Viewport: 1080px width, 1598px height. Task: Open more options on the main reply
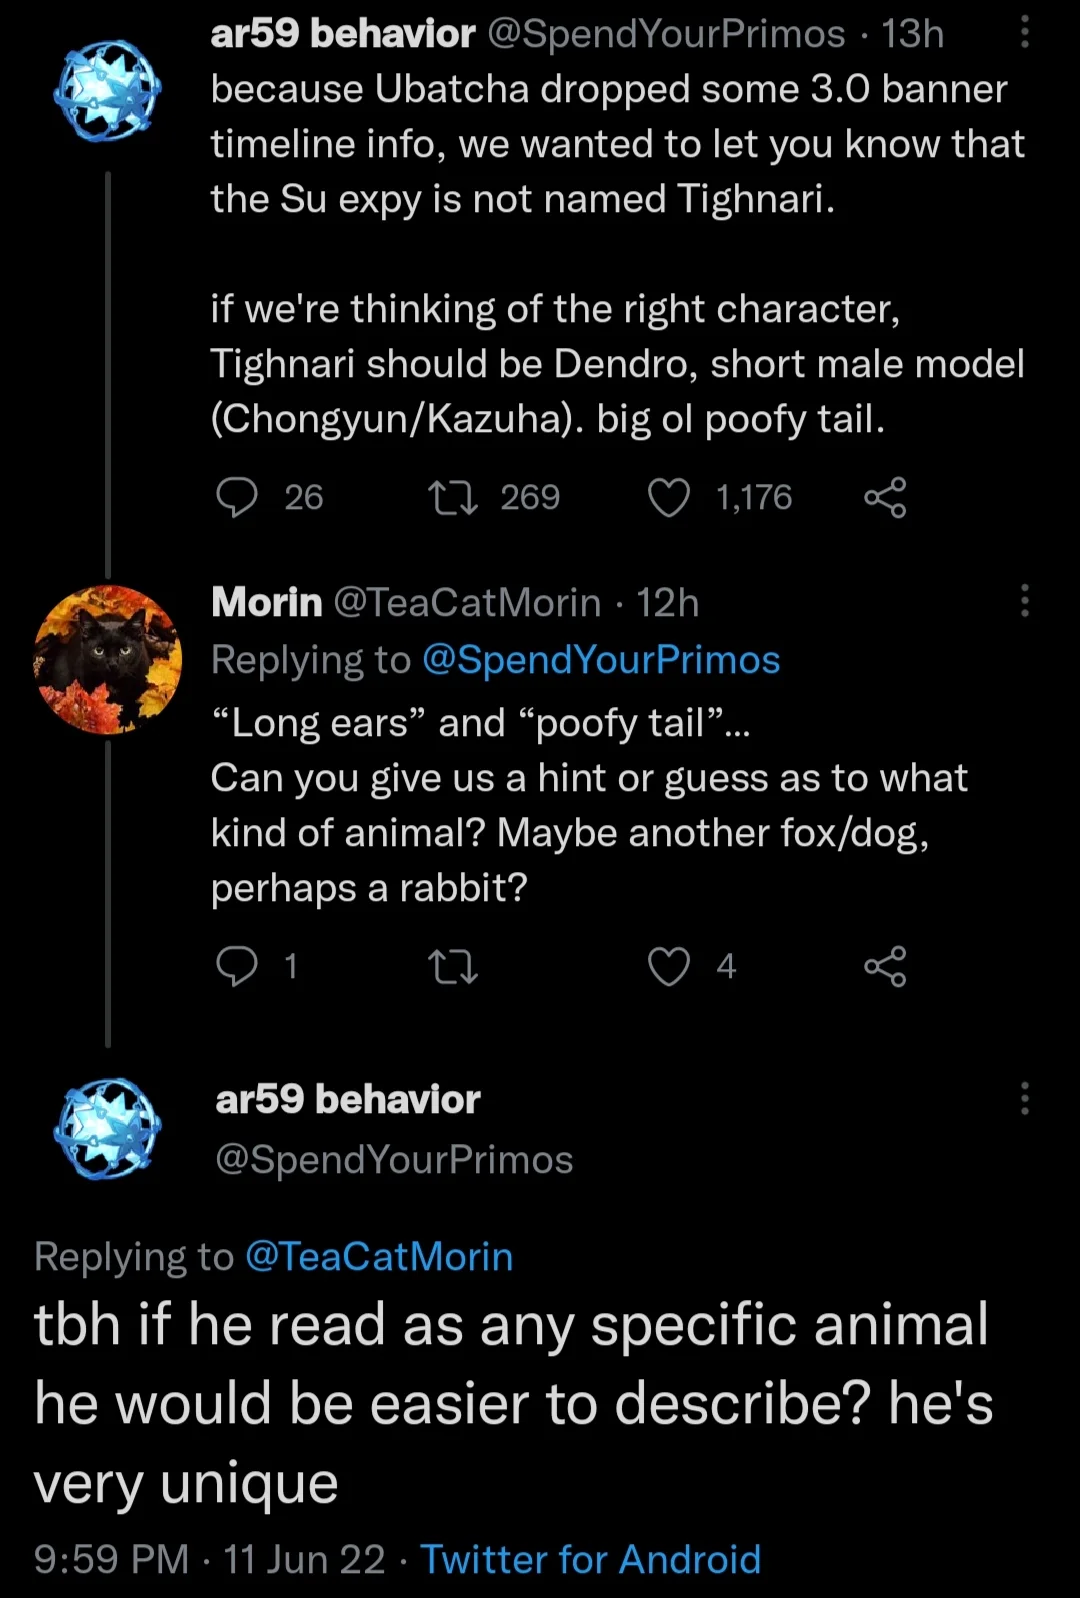pos(1024,1098)
